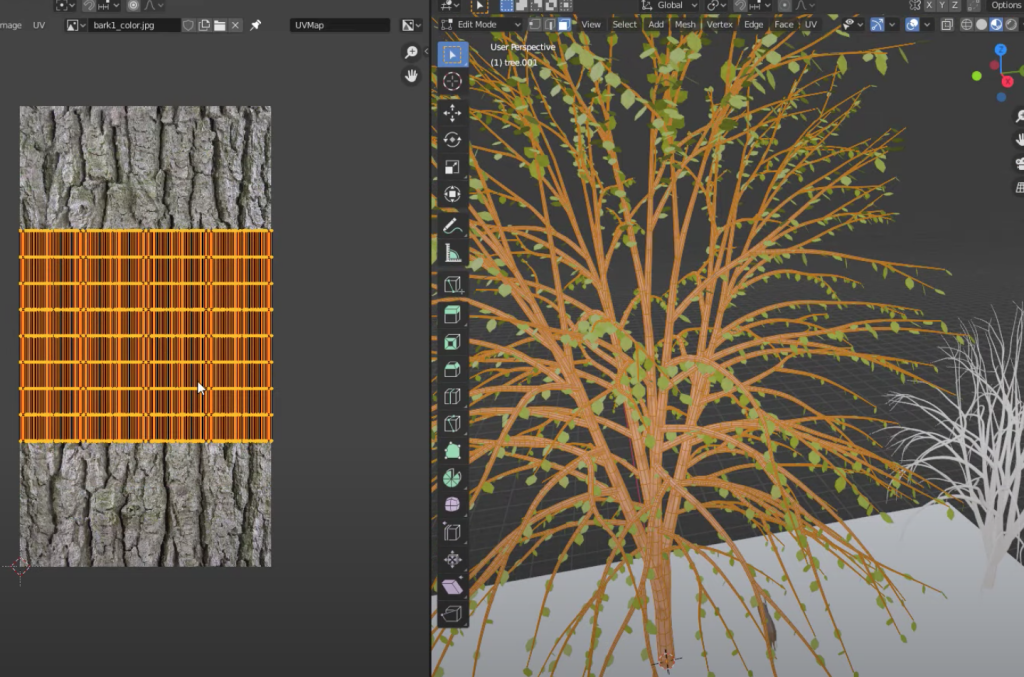The width and height of the screenshot is (1024, 677).
Task: Activate the 3D Cursor tool
Action: coord(452,81)
